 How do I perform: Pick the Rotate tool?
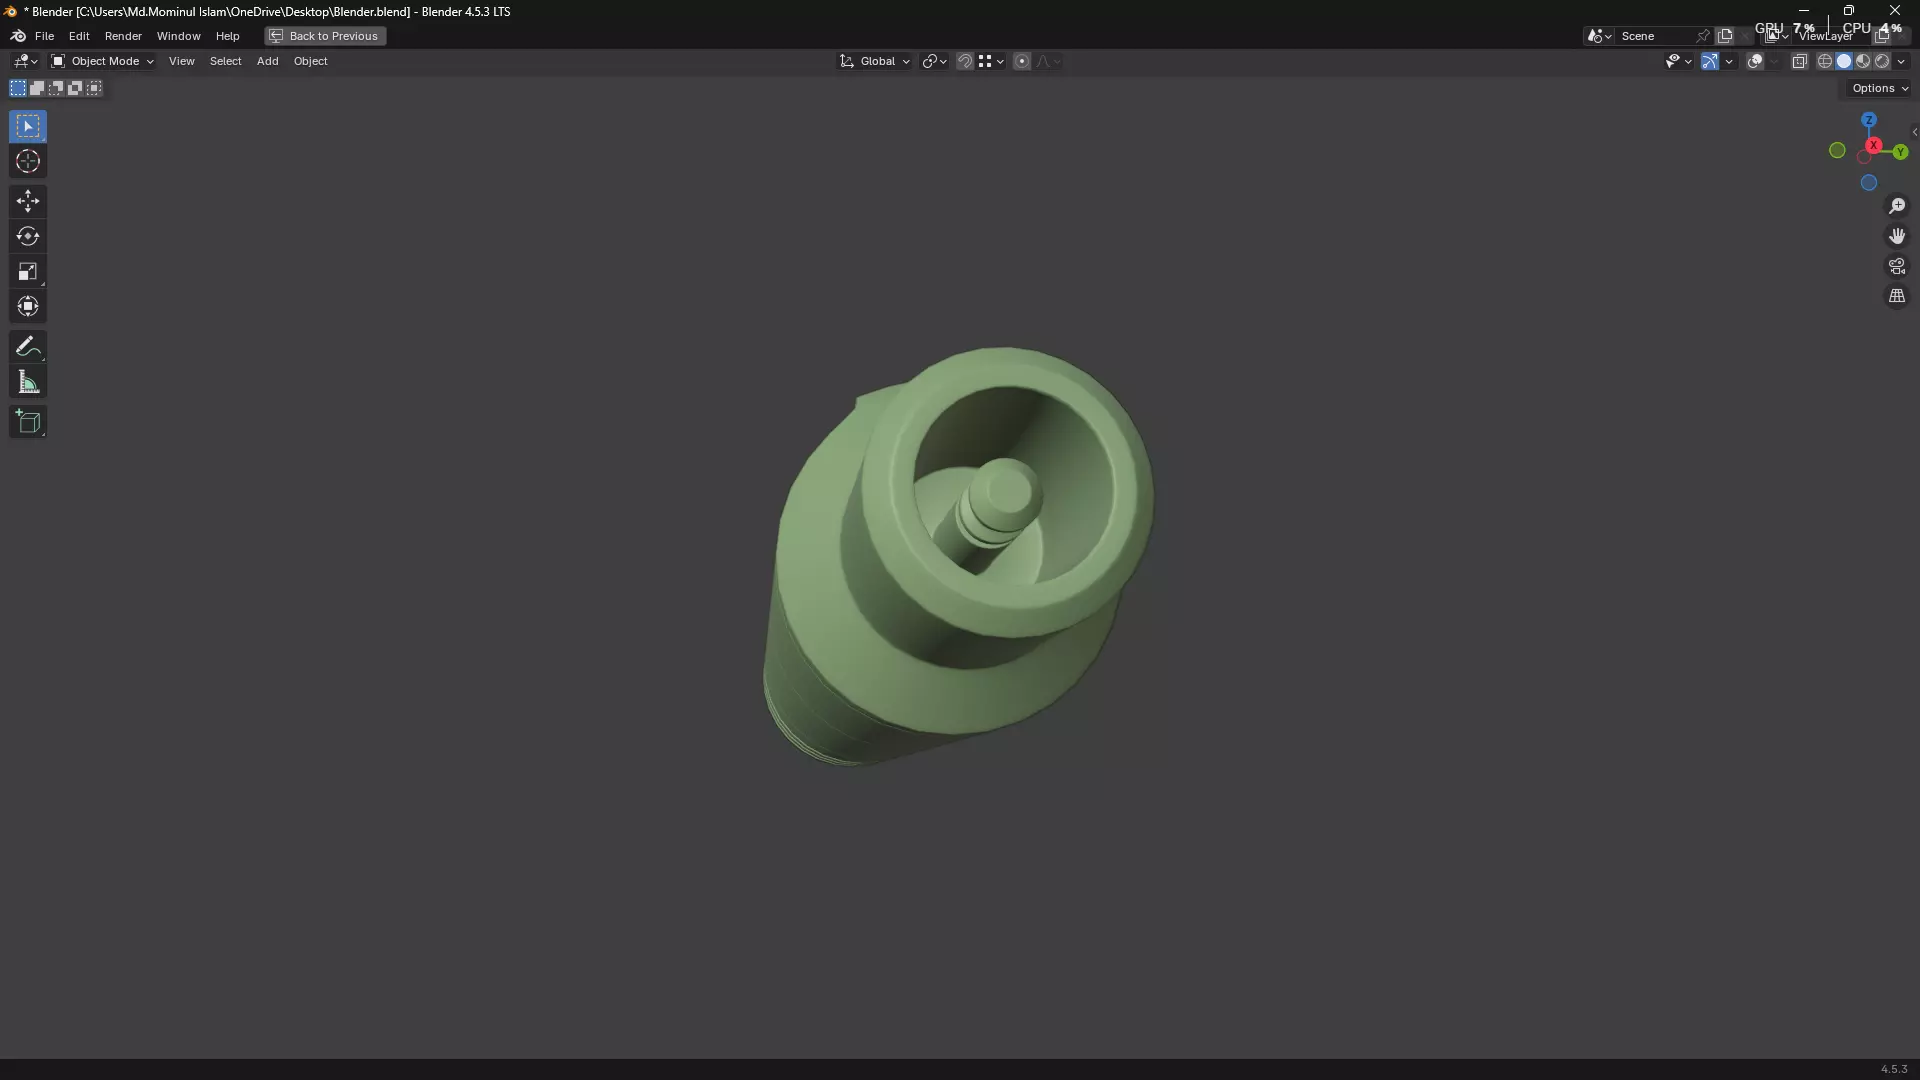pyautogui.click(x=28, y=237)
